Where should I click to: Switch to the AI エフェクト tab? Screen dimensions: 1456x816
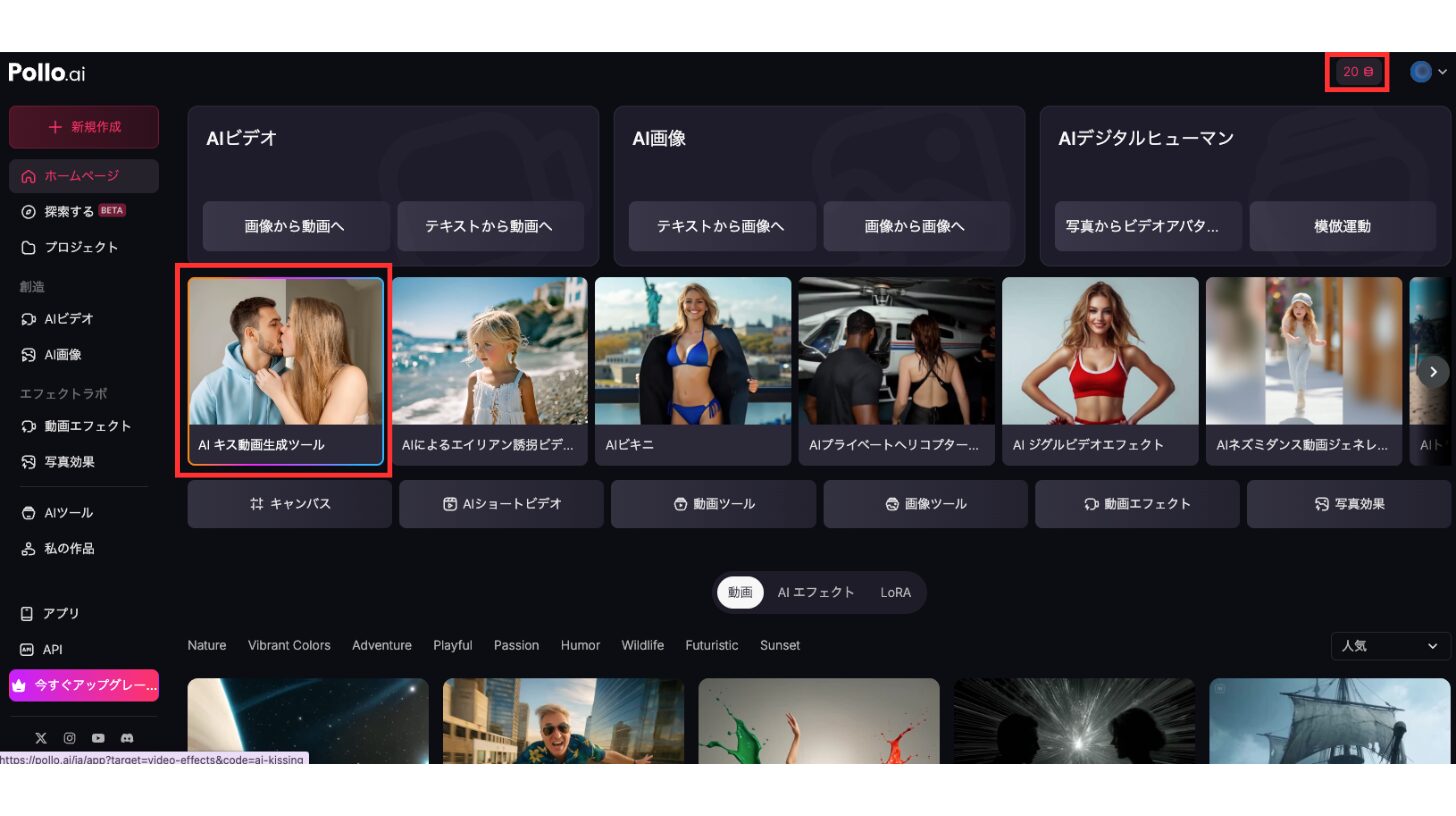[x=816, y=592]
